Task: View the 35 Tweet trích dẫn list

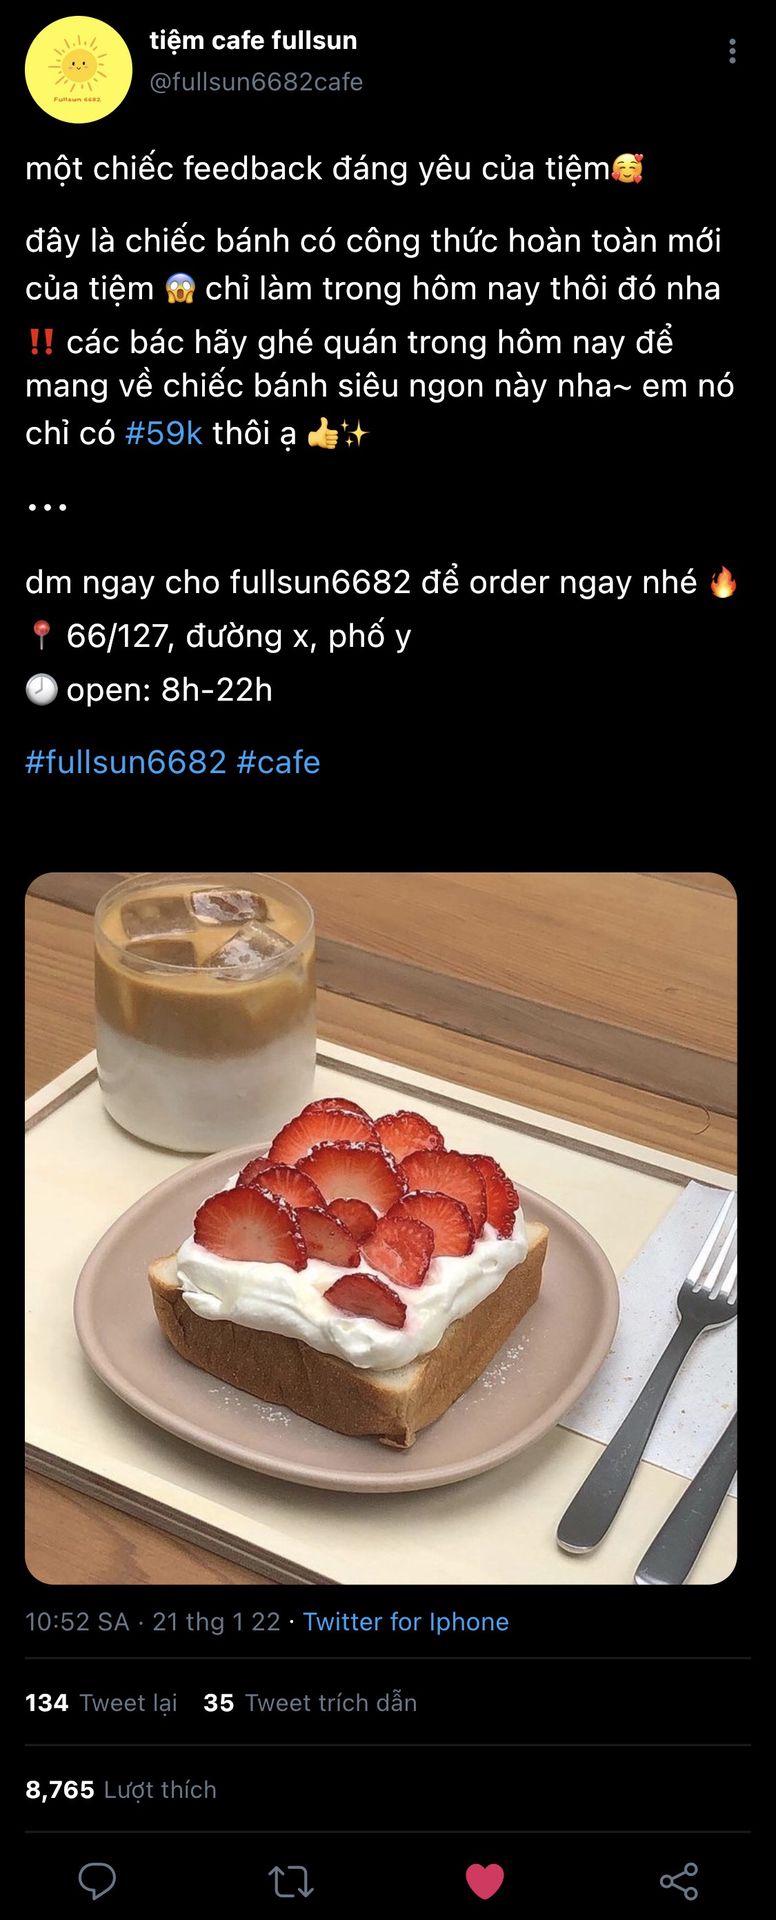Action: point(310,1702)
